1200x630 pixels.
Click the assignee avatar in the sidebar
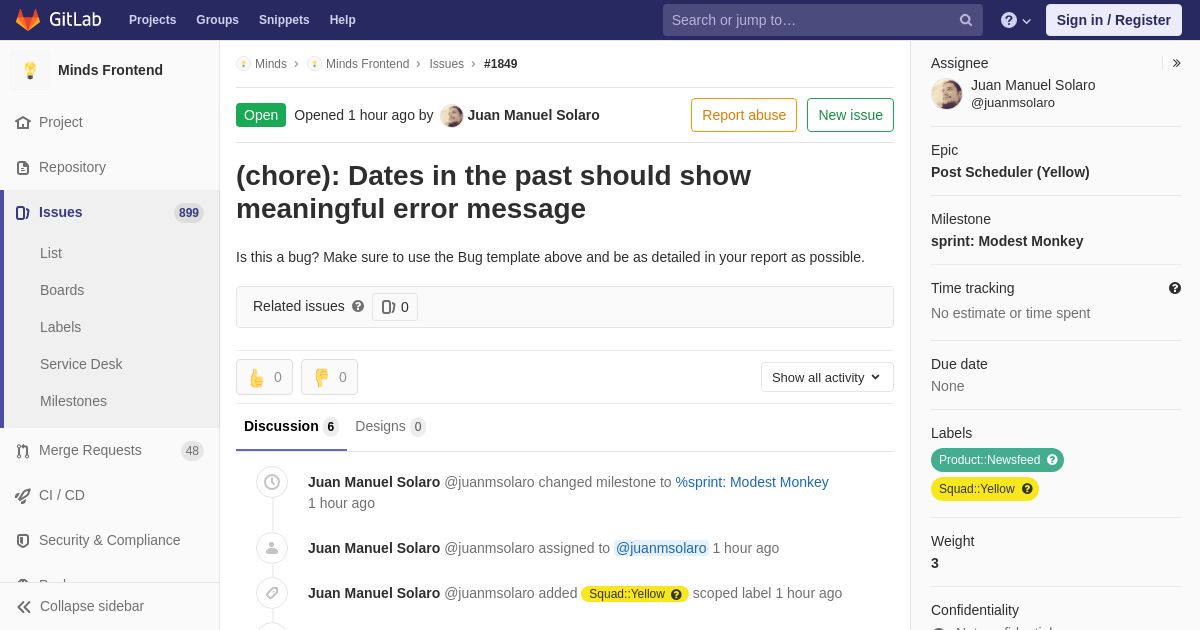[947, 94]
